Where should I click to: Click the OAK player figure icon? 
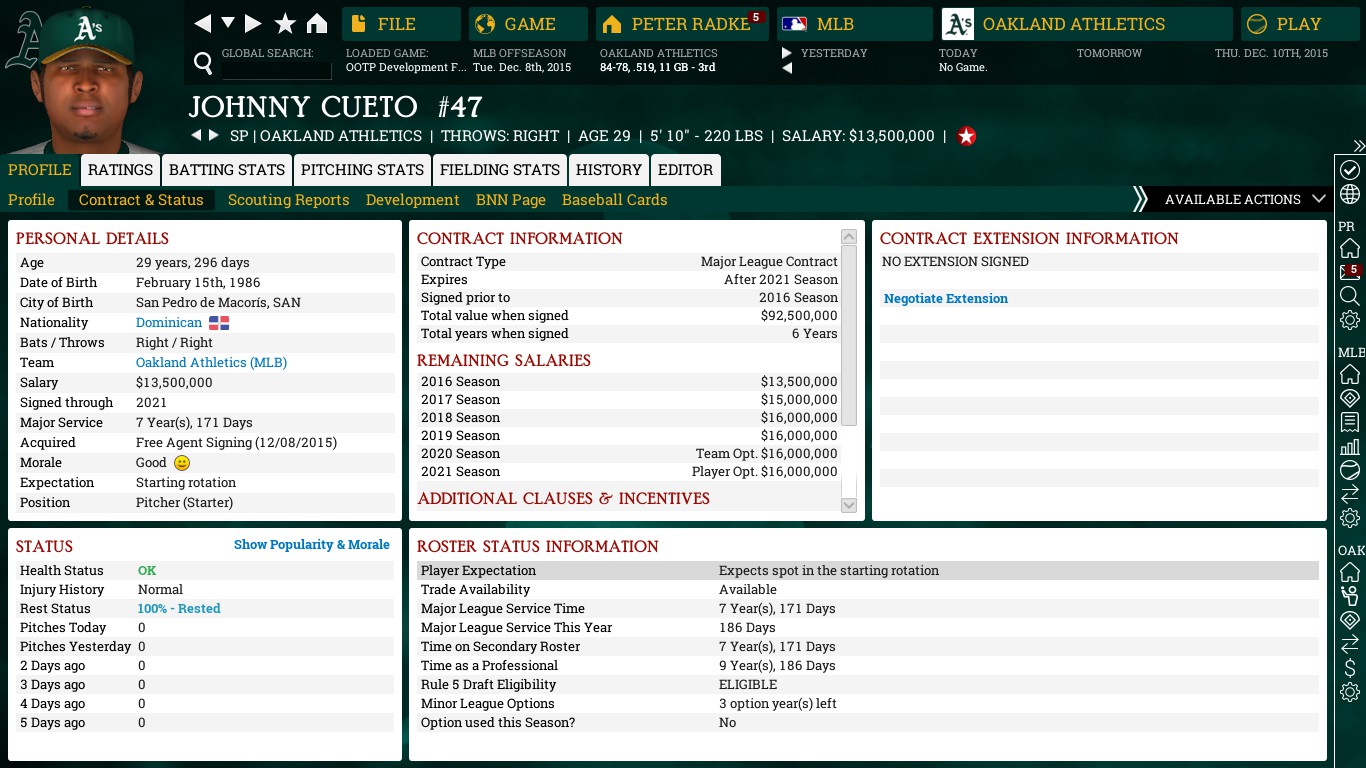pyautogui.click(x=1349, y=596)
